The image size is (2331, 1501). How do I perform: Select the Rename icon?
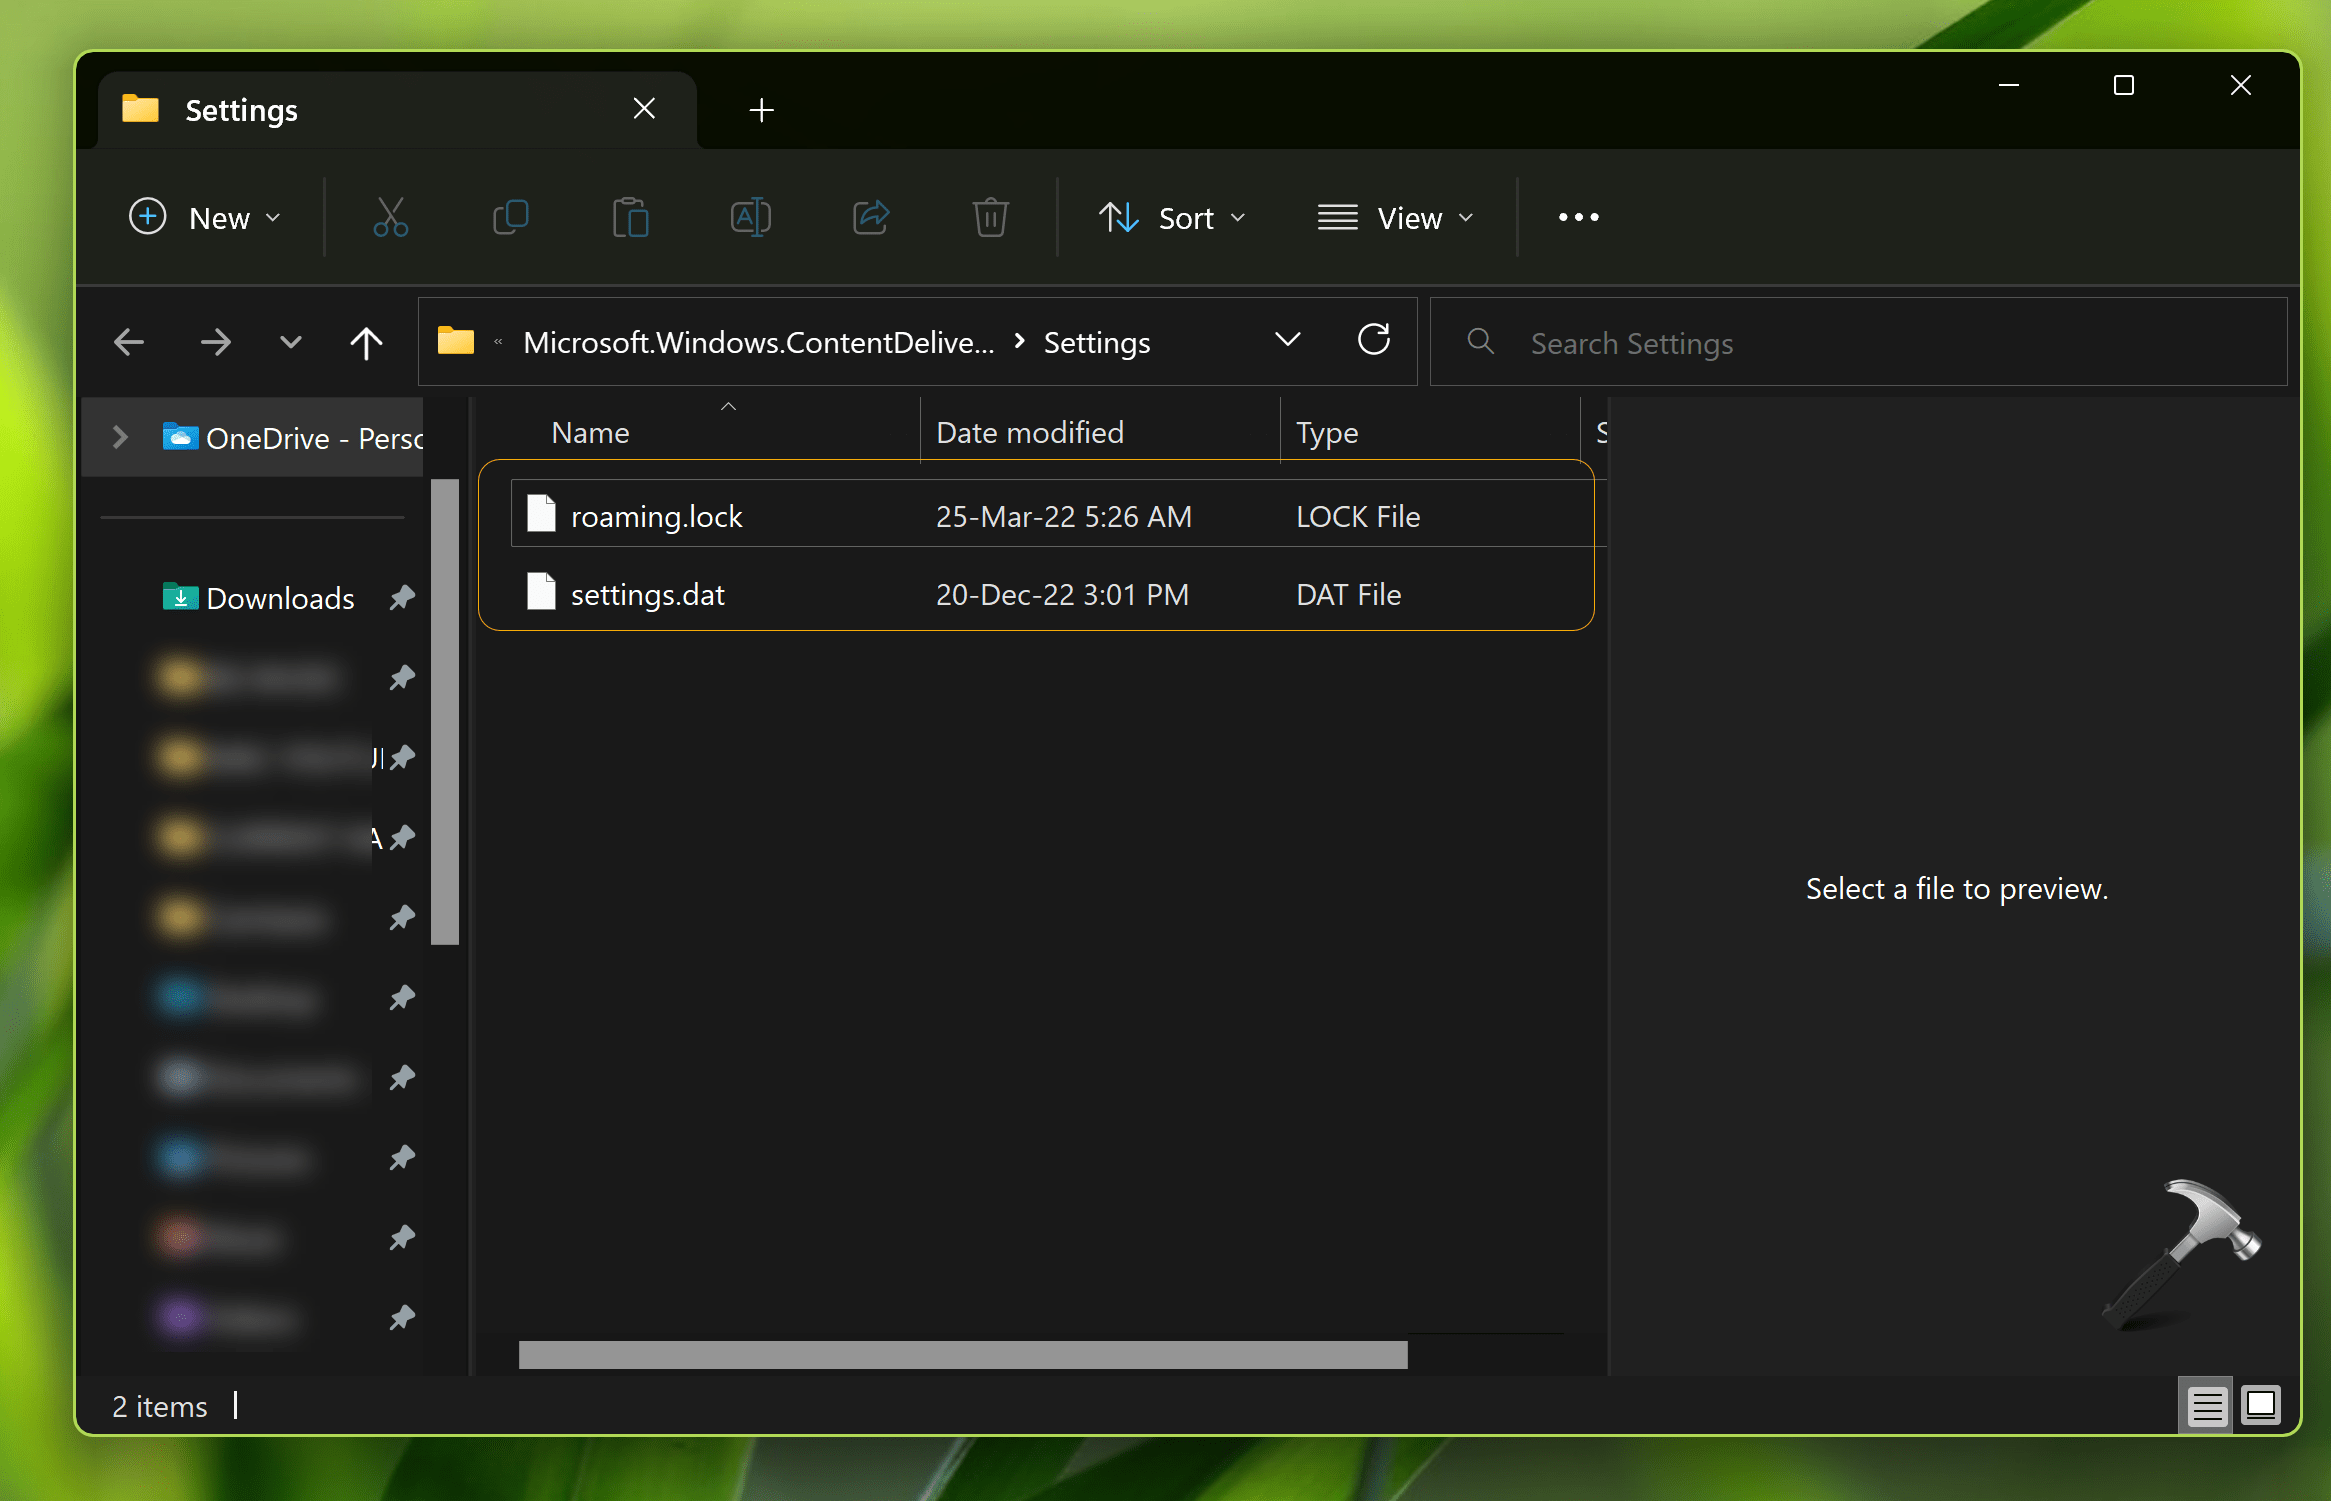[750, 217]
